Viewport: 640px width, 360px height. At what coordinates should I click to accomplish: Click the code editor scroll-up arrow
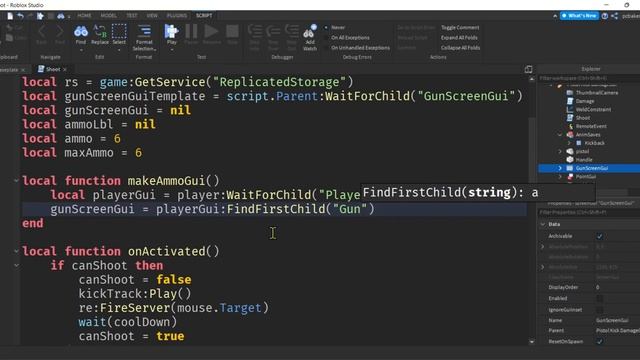tap(531, 79)
